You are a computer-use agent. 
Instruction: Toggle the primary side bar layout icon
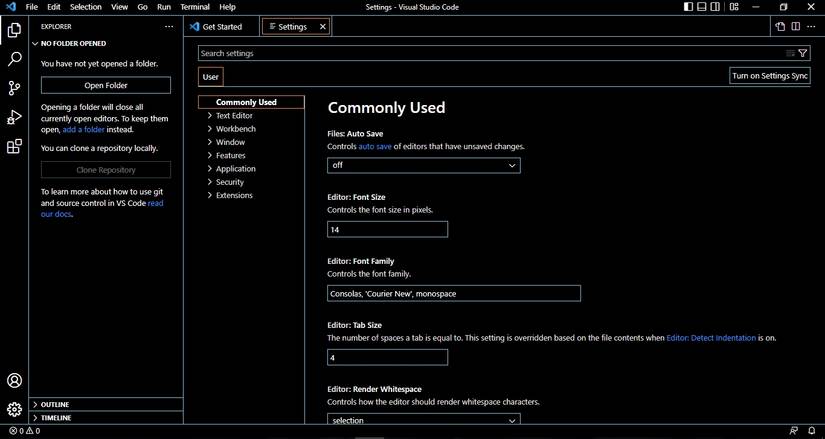pyautogui.click(x=688, y=7)
